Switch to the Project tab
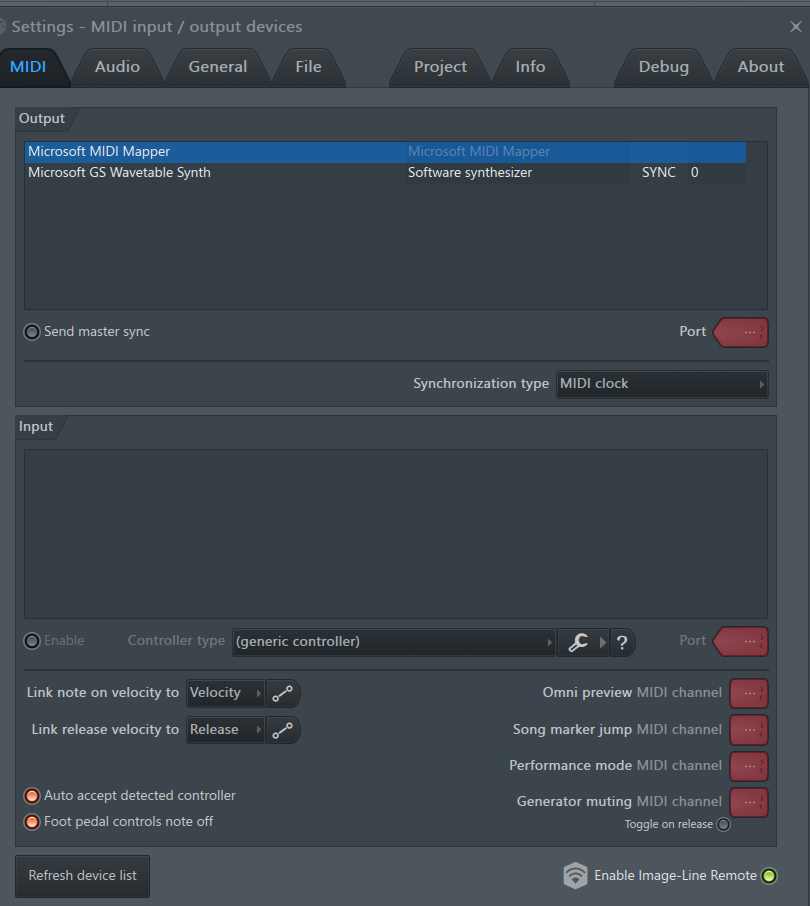The height and width of the screenshot is (906, 810). coord(440,67)
